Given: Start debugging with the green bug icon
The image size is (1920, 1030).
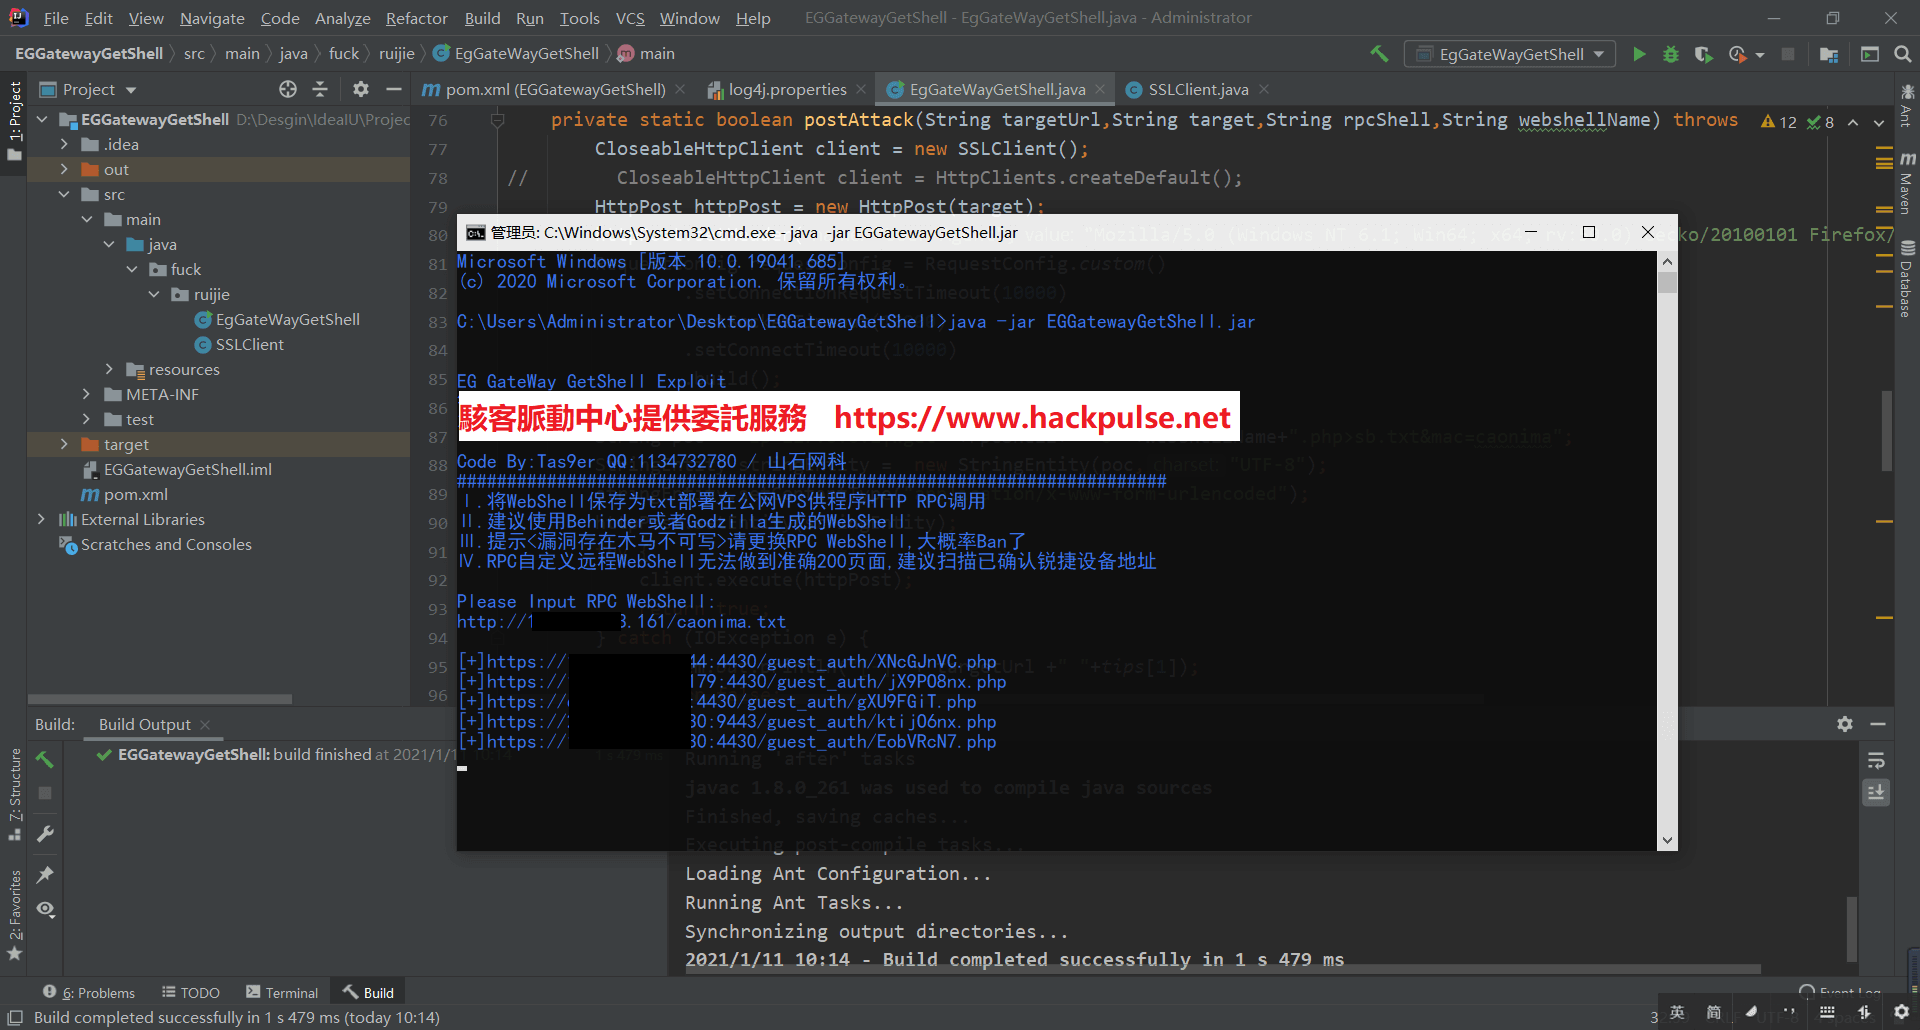Looking at the screenshot, I should click(x=1670, y=54).
